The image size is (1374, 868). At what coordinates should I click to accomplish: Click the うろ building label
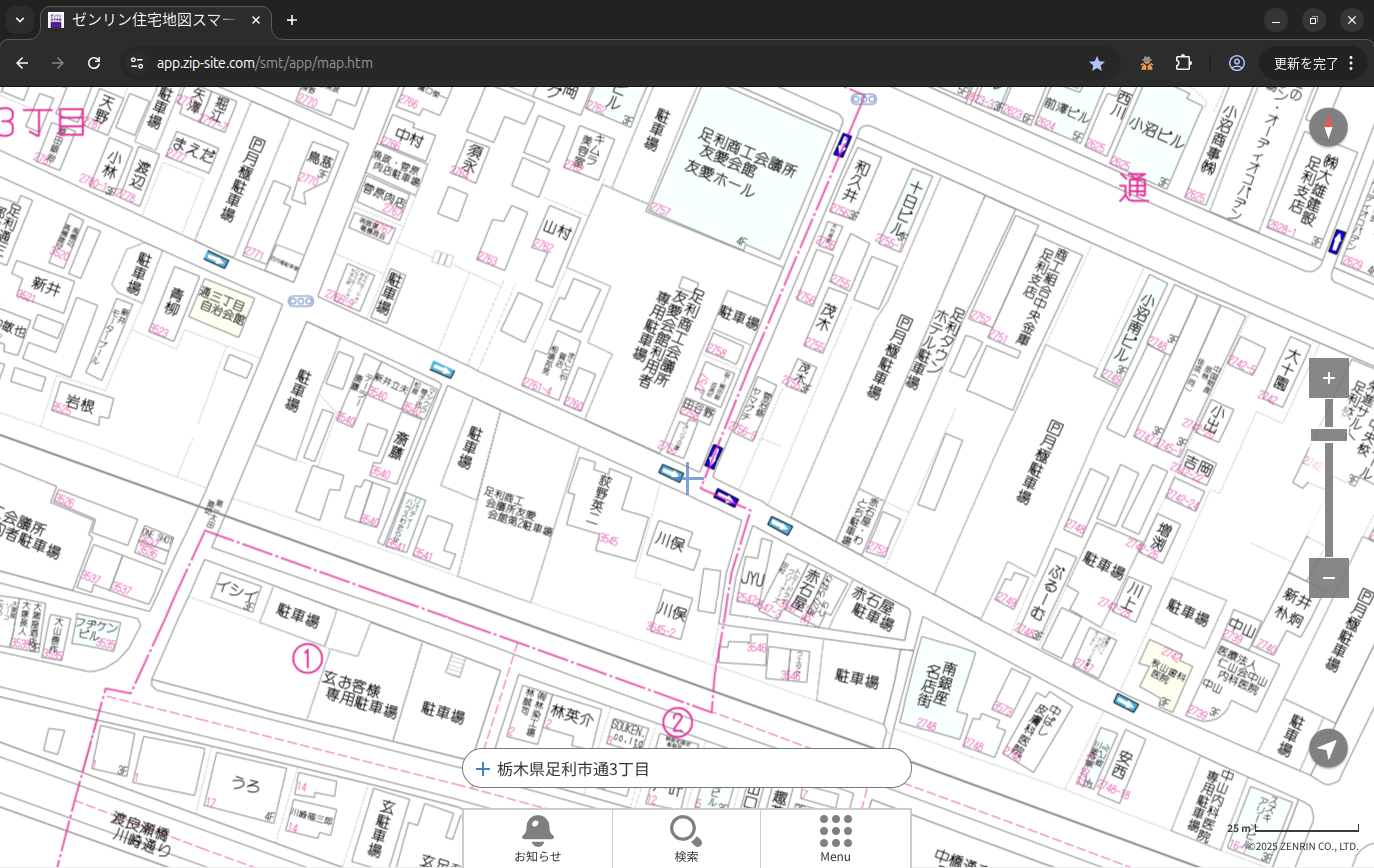[247, 783]
